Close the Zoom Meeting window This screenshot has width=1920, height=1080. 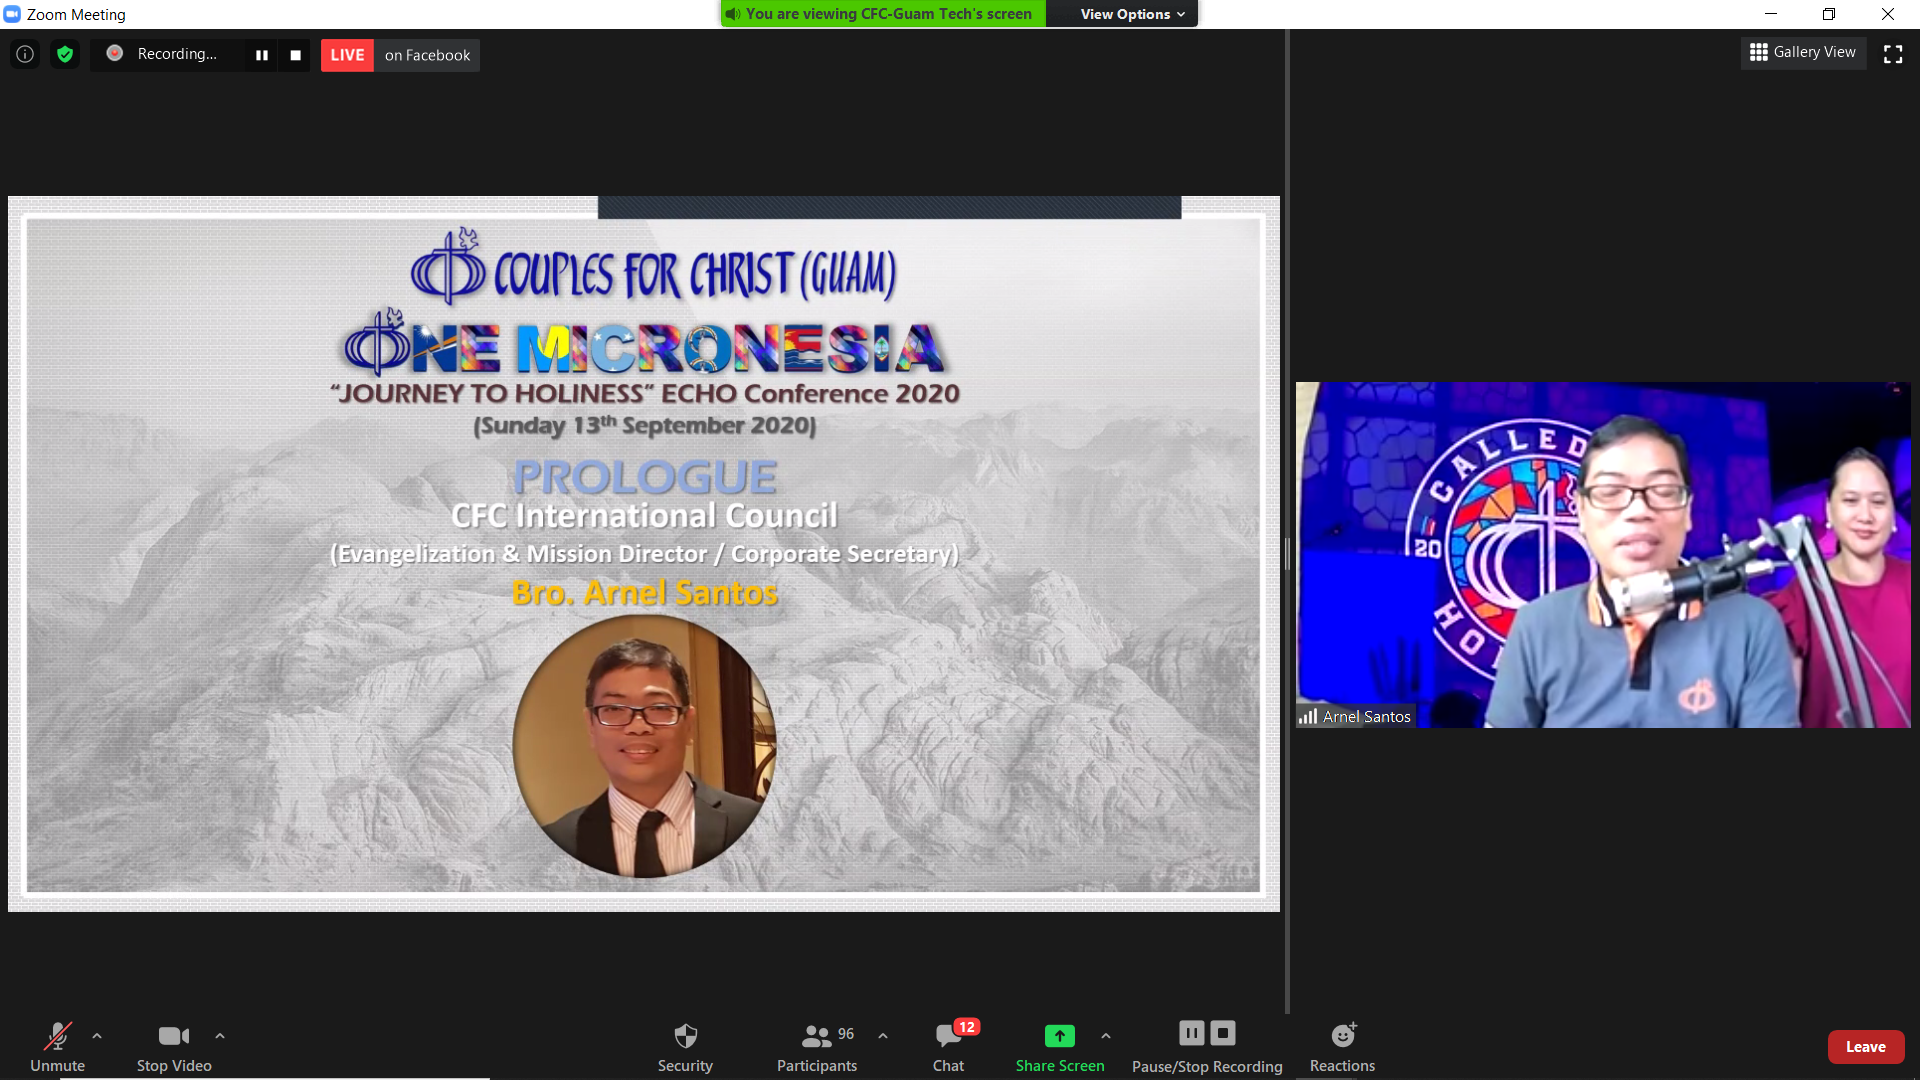[x=1888, y=14]
